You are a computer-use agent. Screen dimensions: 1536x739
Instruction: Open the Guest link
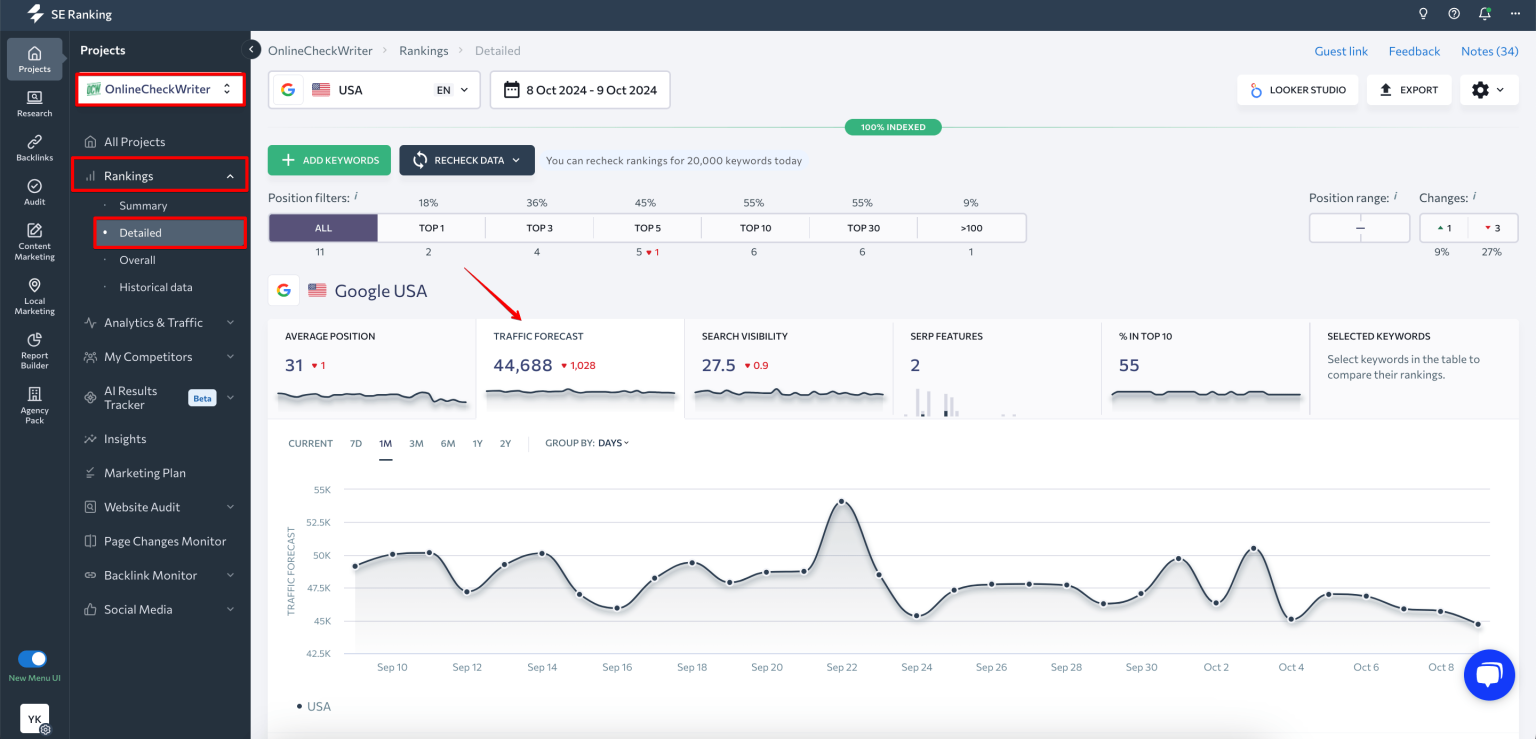1340,50
